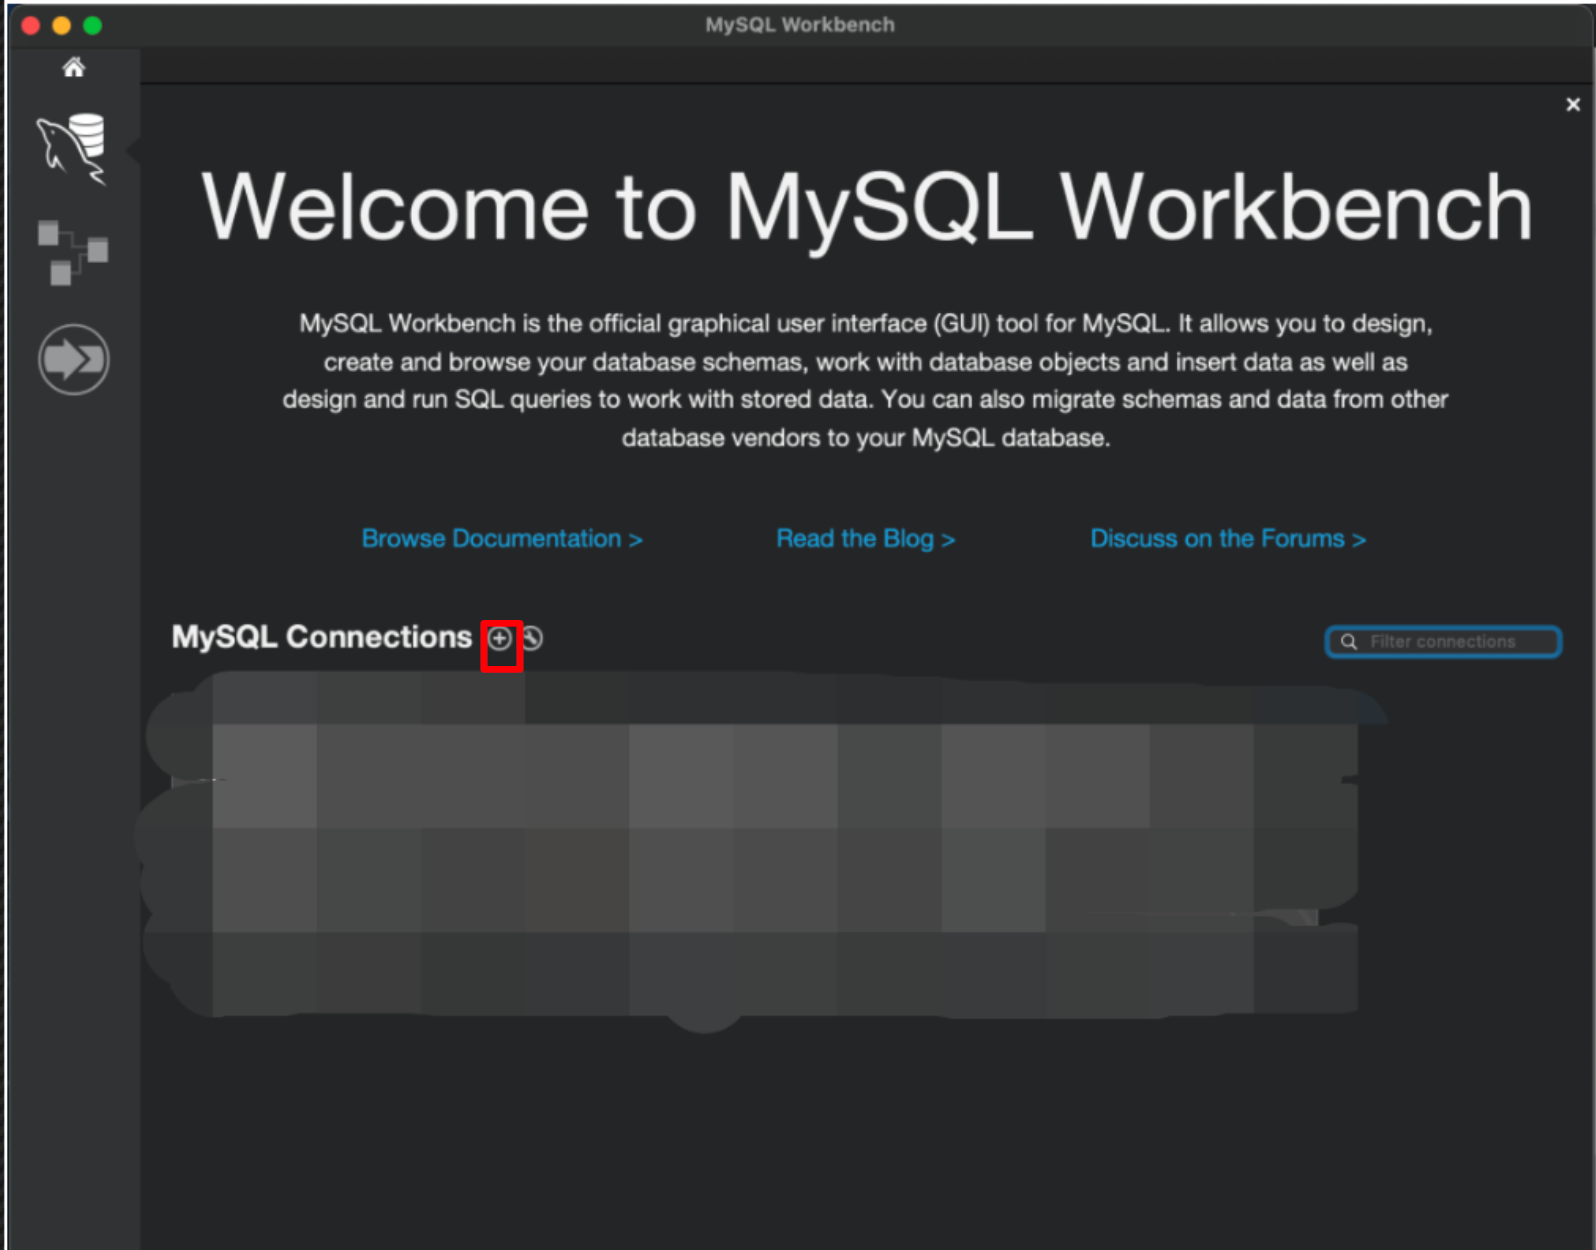Dismiss the welcome message with X
1596x1250 pixels.
click(1573, 104)
